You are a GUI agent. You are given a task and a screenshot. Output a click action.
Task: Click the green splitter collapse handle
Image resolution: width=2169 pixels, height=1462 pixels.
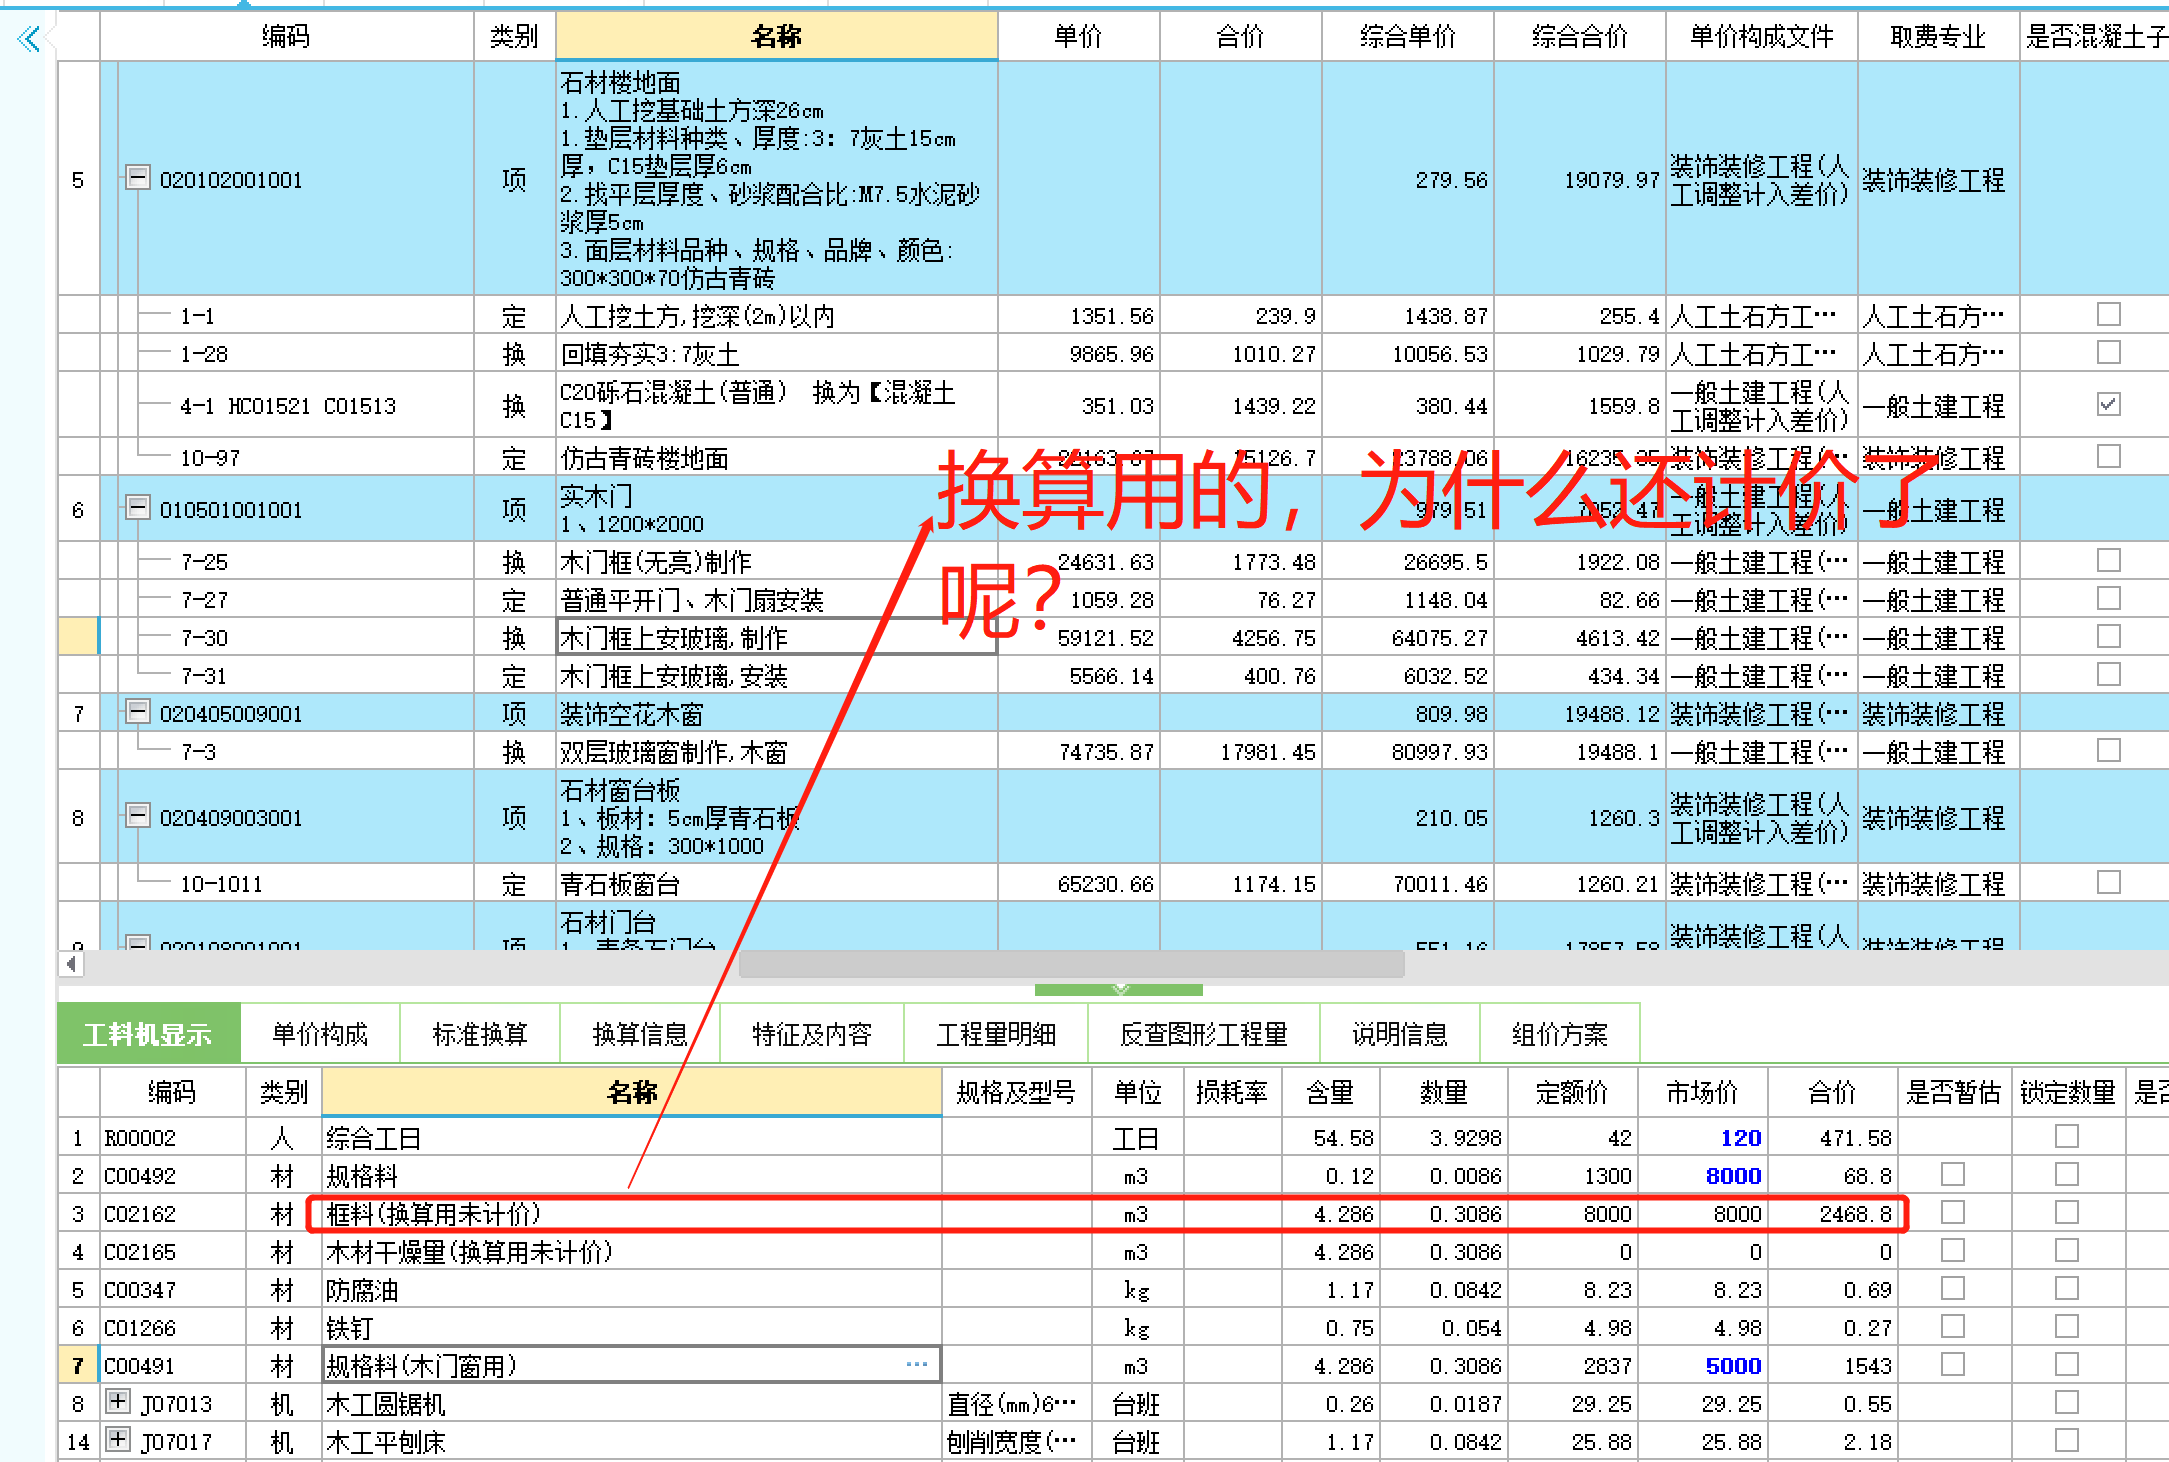click(1119, 990)
